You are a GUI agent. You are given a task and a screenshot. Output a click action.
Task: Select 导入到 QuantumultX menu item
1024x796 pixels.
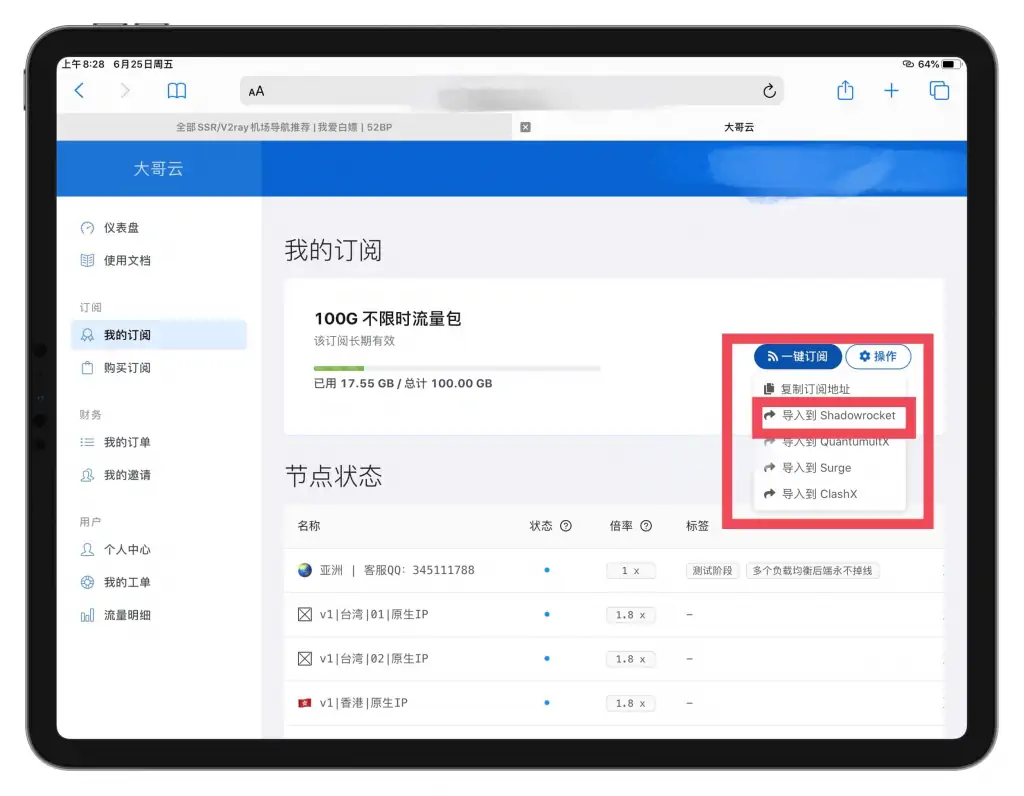(829, 442)
